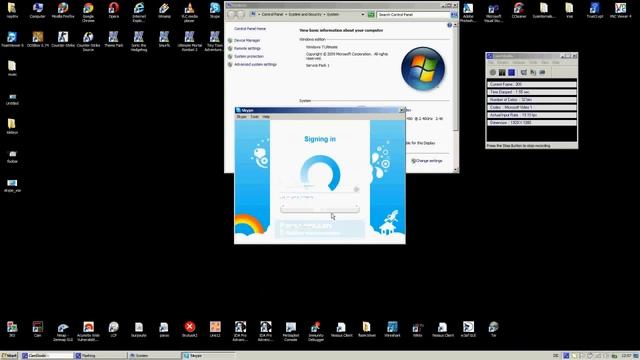640x360 pixels.
Task: Click the Skype signing-in progress spinner
Action: (320, 173)
